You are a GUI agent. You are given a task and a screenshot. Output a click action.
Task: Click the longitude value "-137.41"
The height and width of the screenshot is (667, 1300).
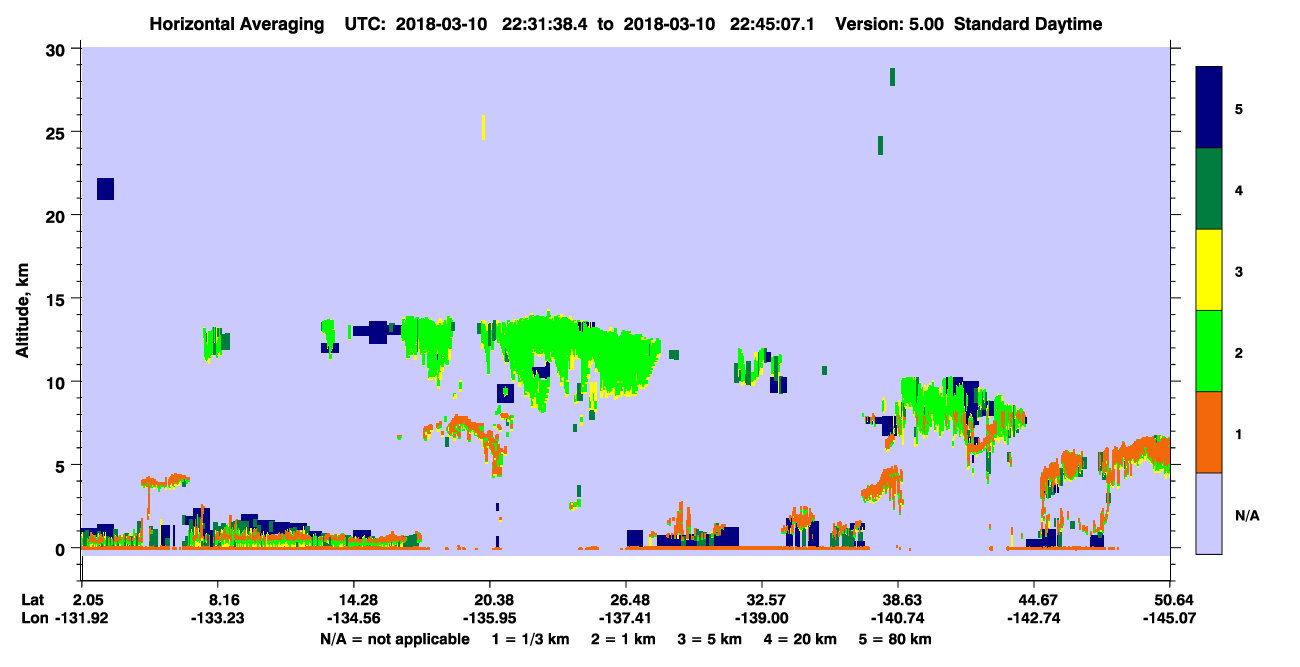point(625,618)
